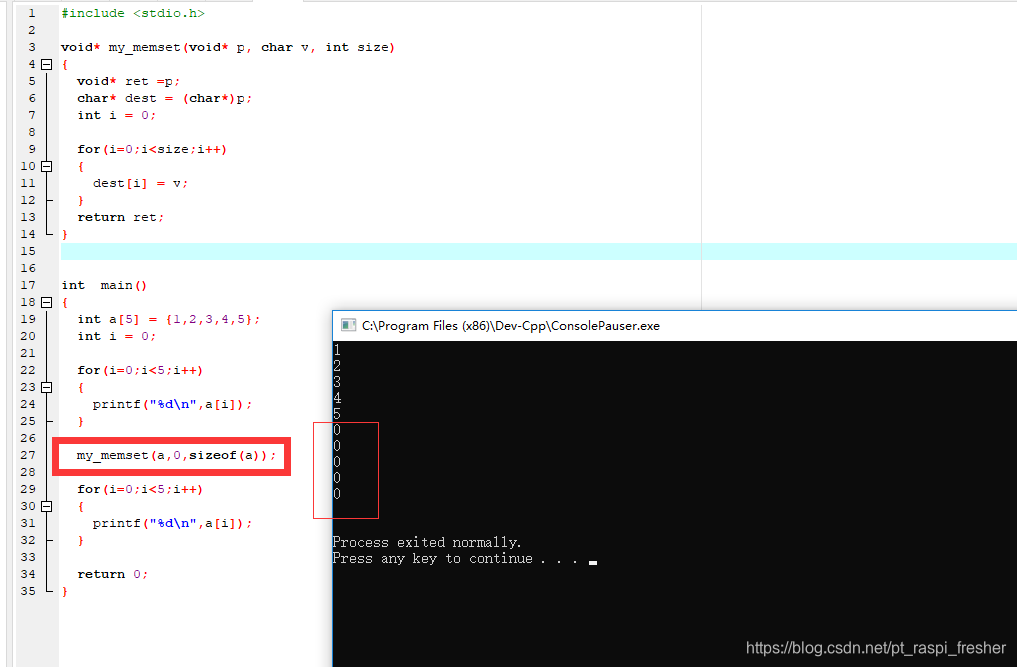The width and height of the screenshot is (1017, 667).
Task: Click the printf statement on line 31
Action: [172, 523]
